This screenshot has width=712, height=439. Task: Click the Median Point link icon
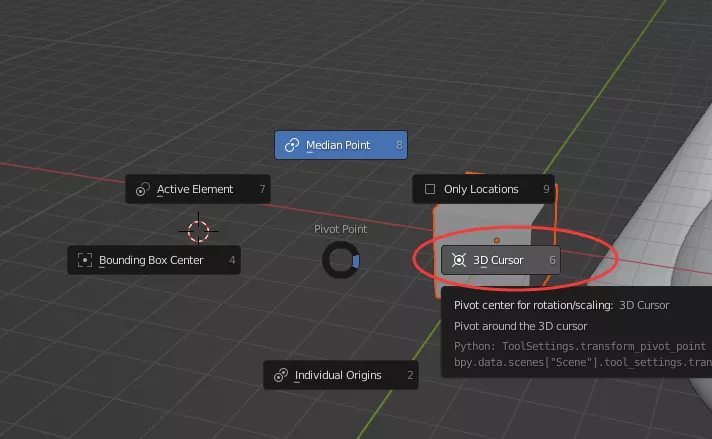click(292, 145)
